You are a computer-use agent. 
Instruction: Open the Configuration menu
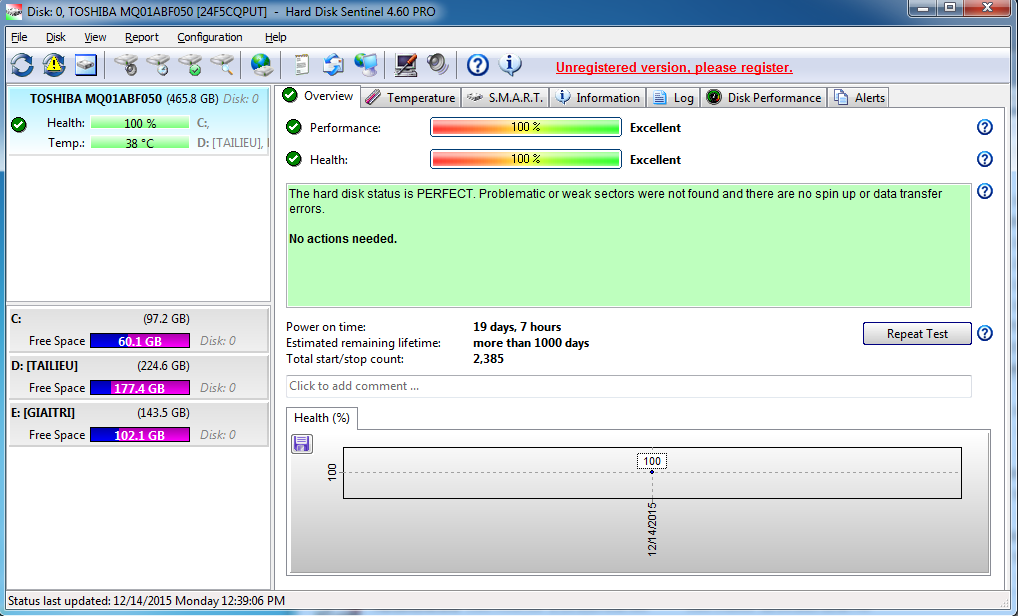[x=209, y=37]
